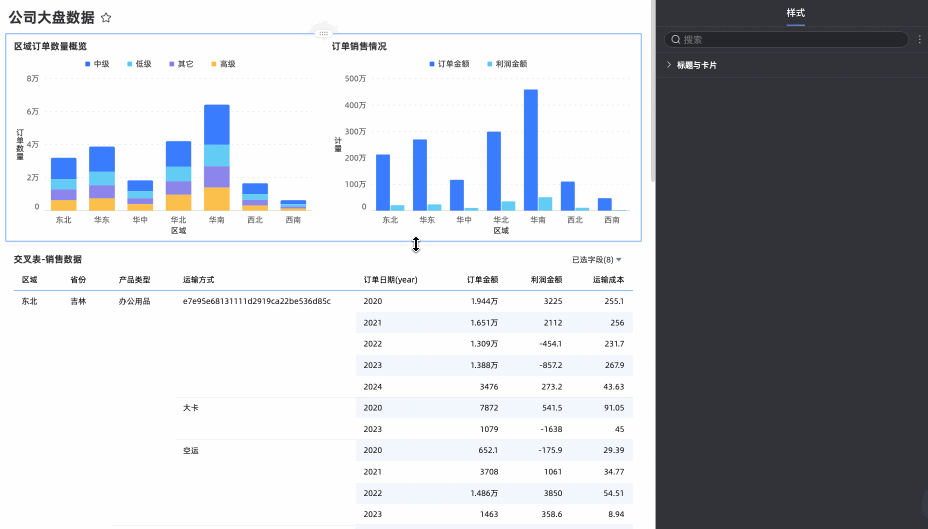928x529 pixels.
Task: Click the 1.944万 order amount cell
Action: coord(484,301)
